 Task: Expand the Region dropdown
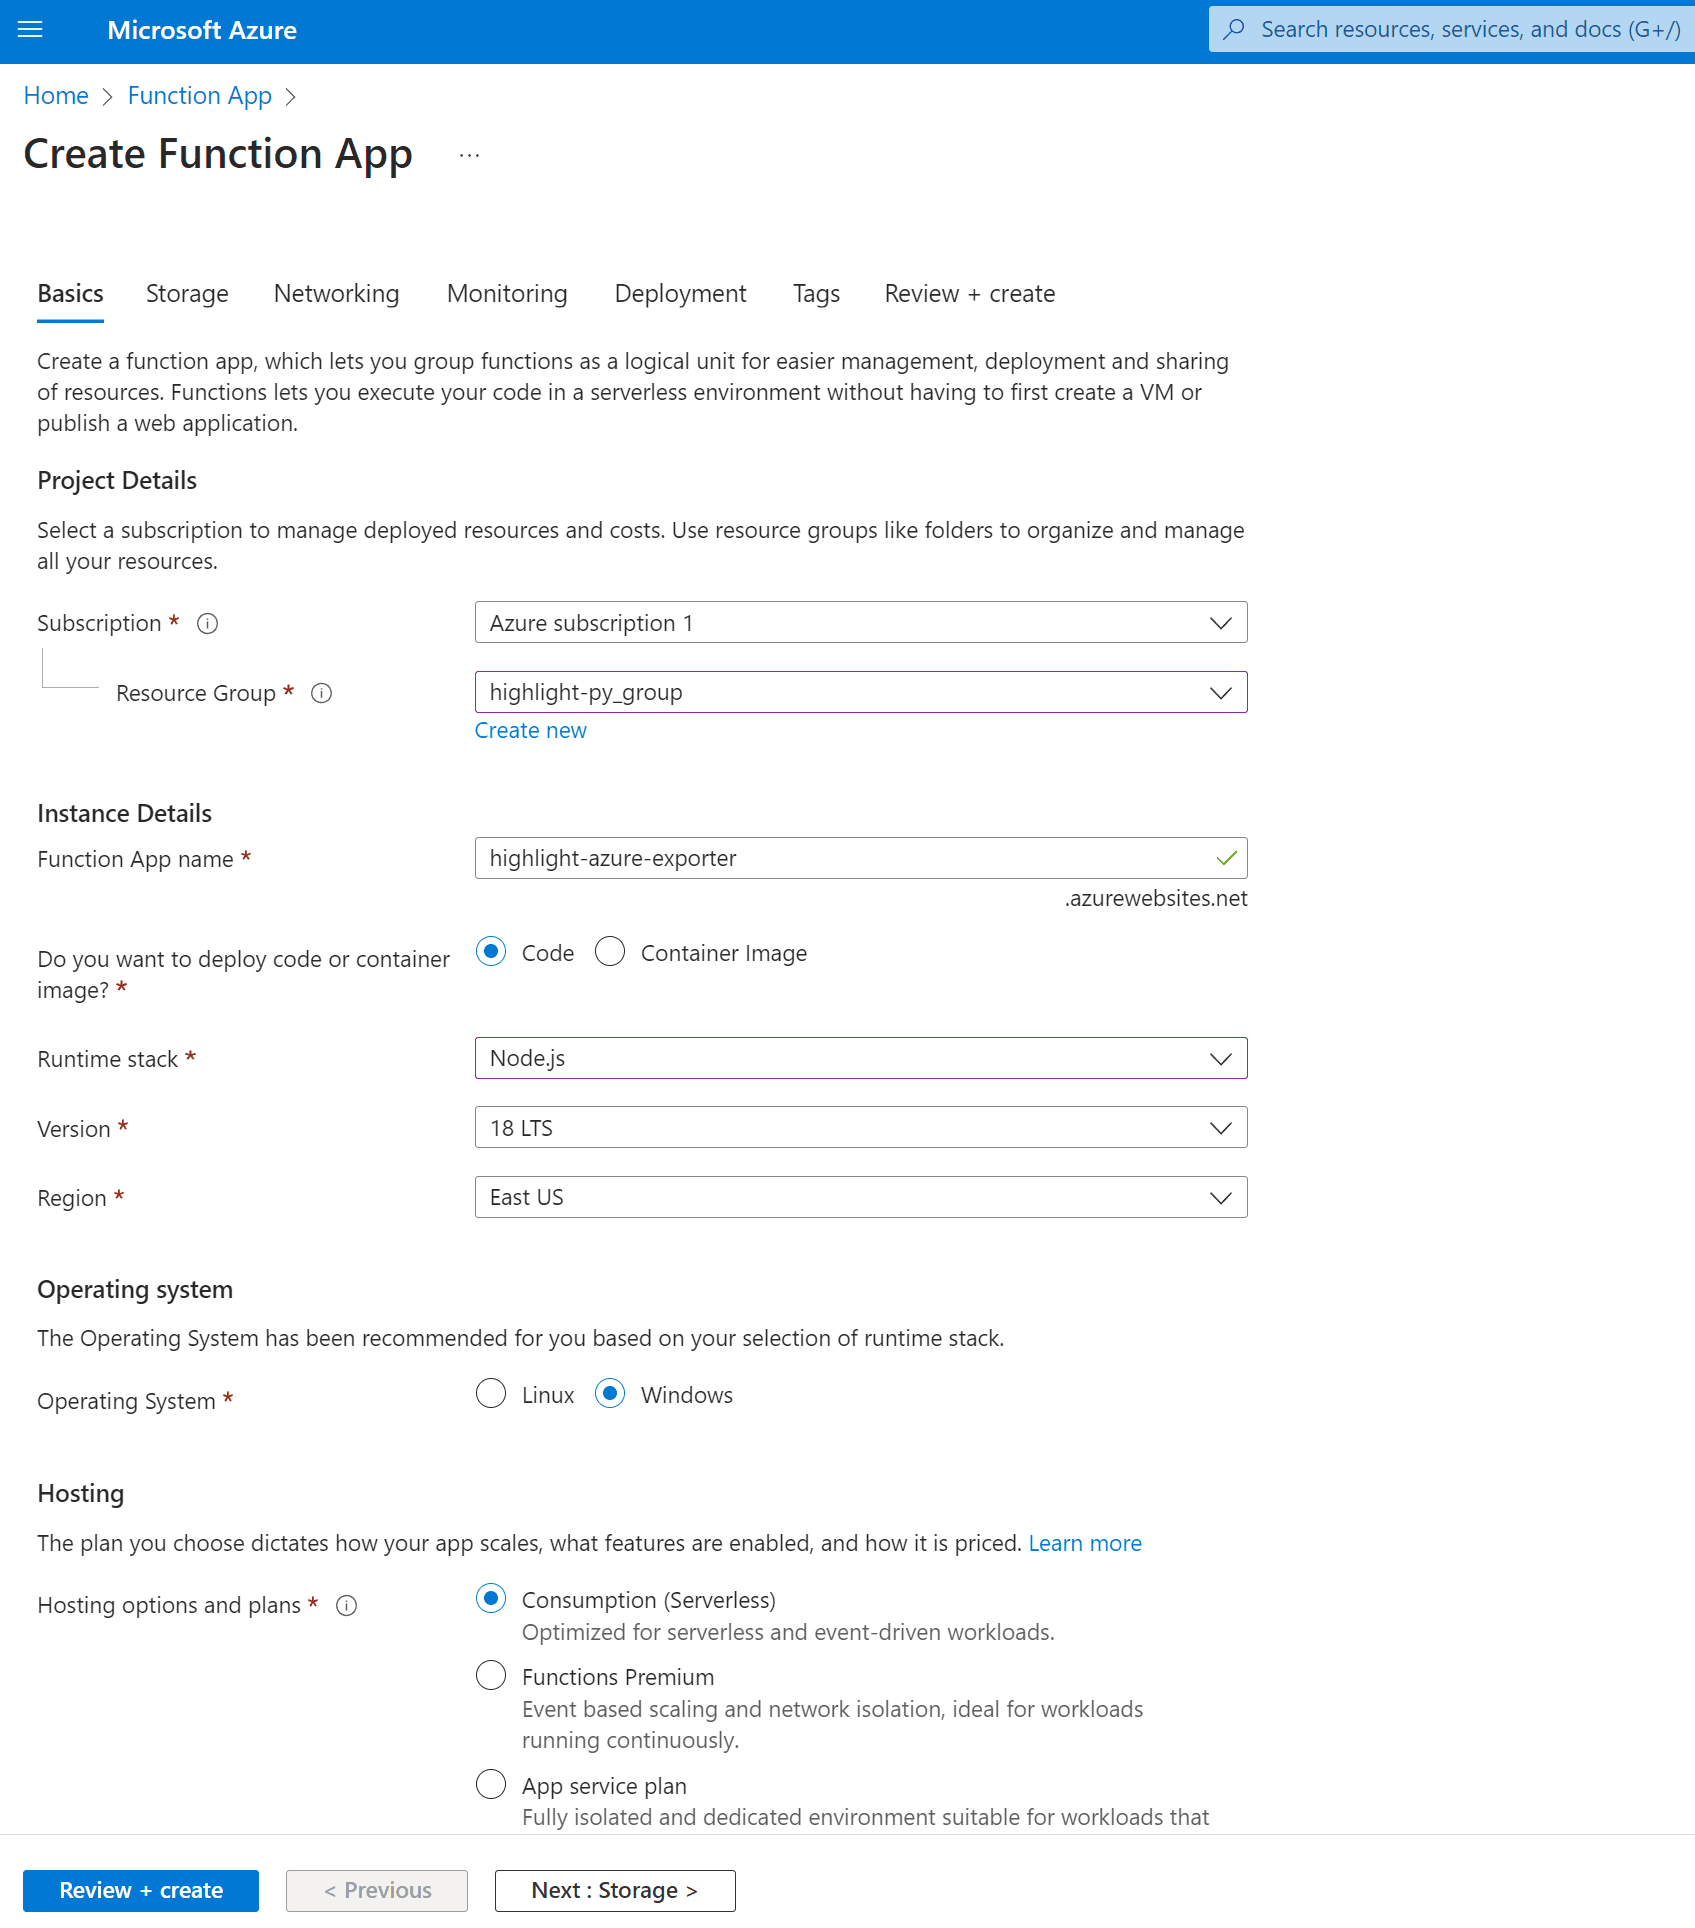click(860, 1198)
